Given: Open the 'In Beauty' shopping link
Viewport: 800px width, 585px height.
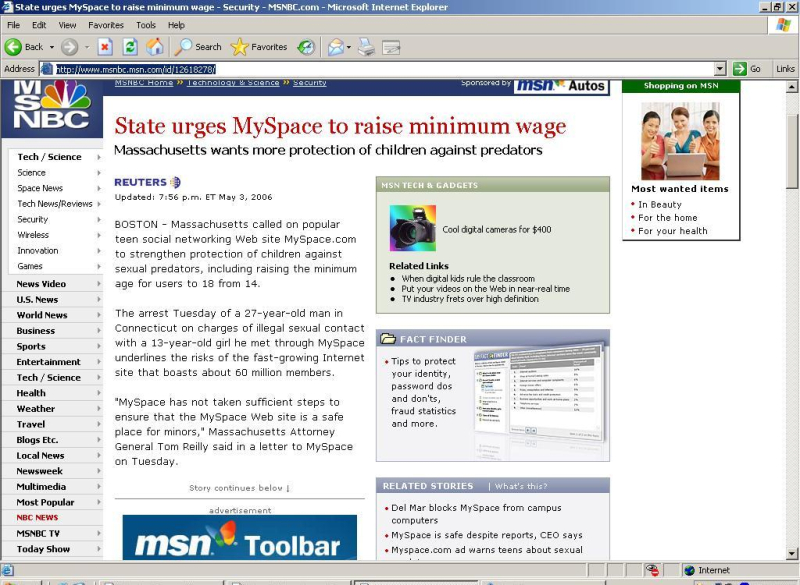Looking at the screenshot, I should (660, 205).
